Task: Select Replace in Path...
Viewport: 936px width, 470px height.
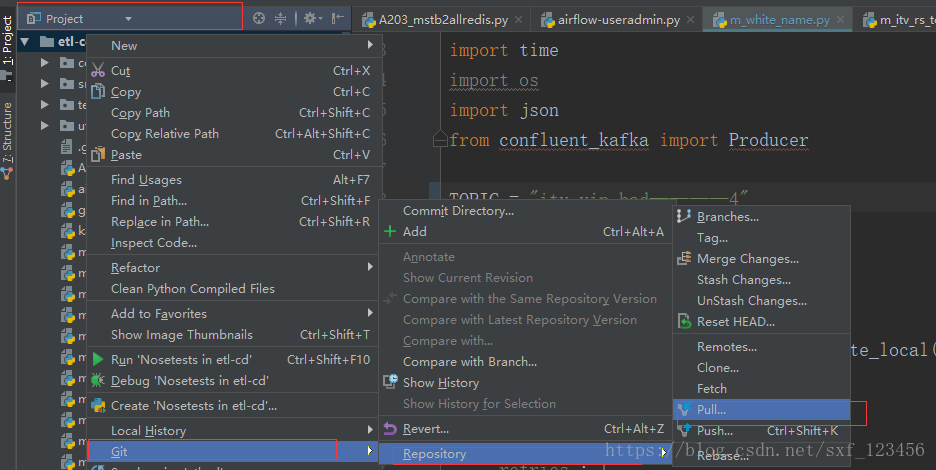Action: [234, 221]
